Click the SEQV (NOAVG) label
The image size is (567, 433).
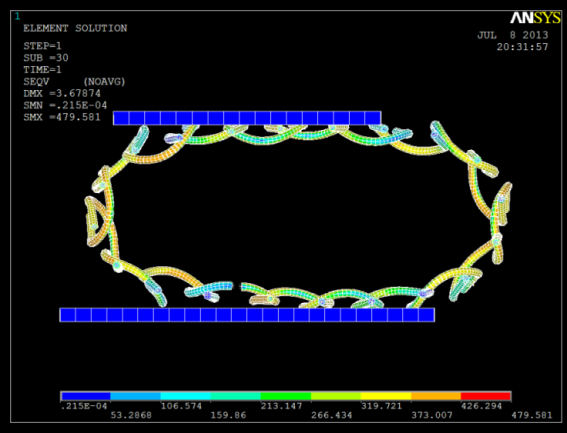pos(74,82)
